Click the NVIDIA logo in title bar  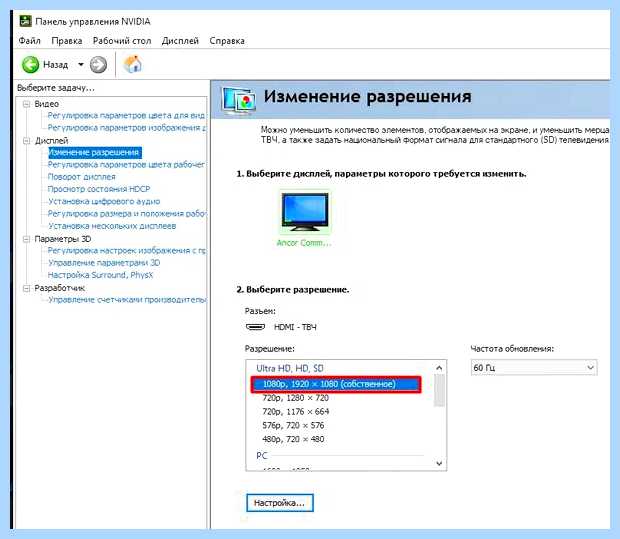(x=26, y=21)
